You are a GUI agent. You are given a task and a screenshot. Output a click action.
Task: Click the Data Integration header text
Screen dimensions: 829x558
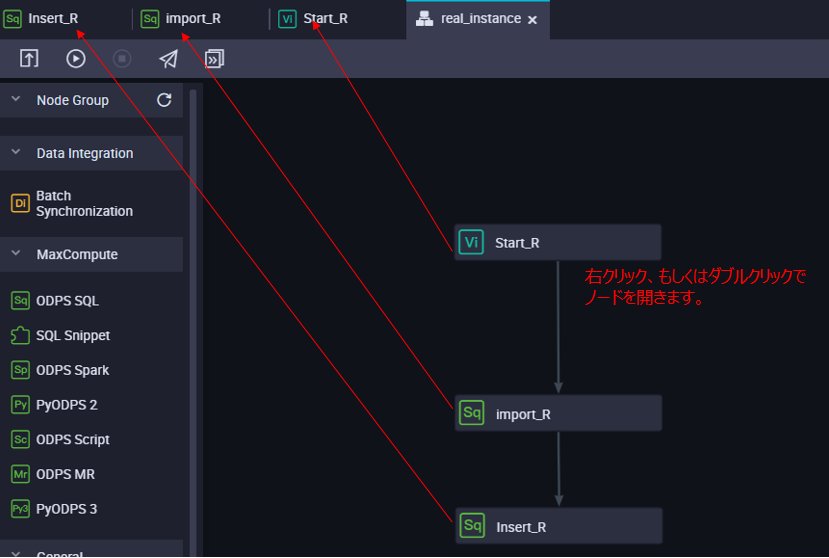coord(85,153)
